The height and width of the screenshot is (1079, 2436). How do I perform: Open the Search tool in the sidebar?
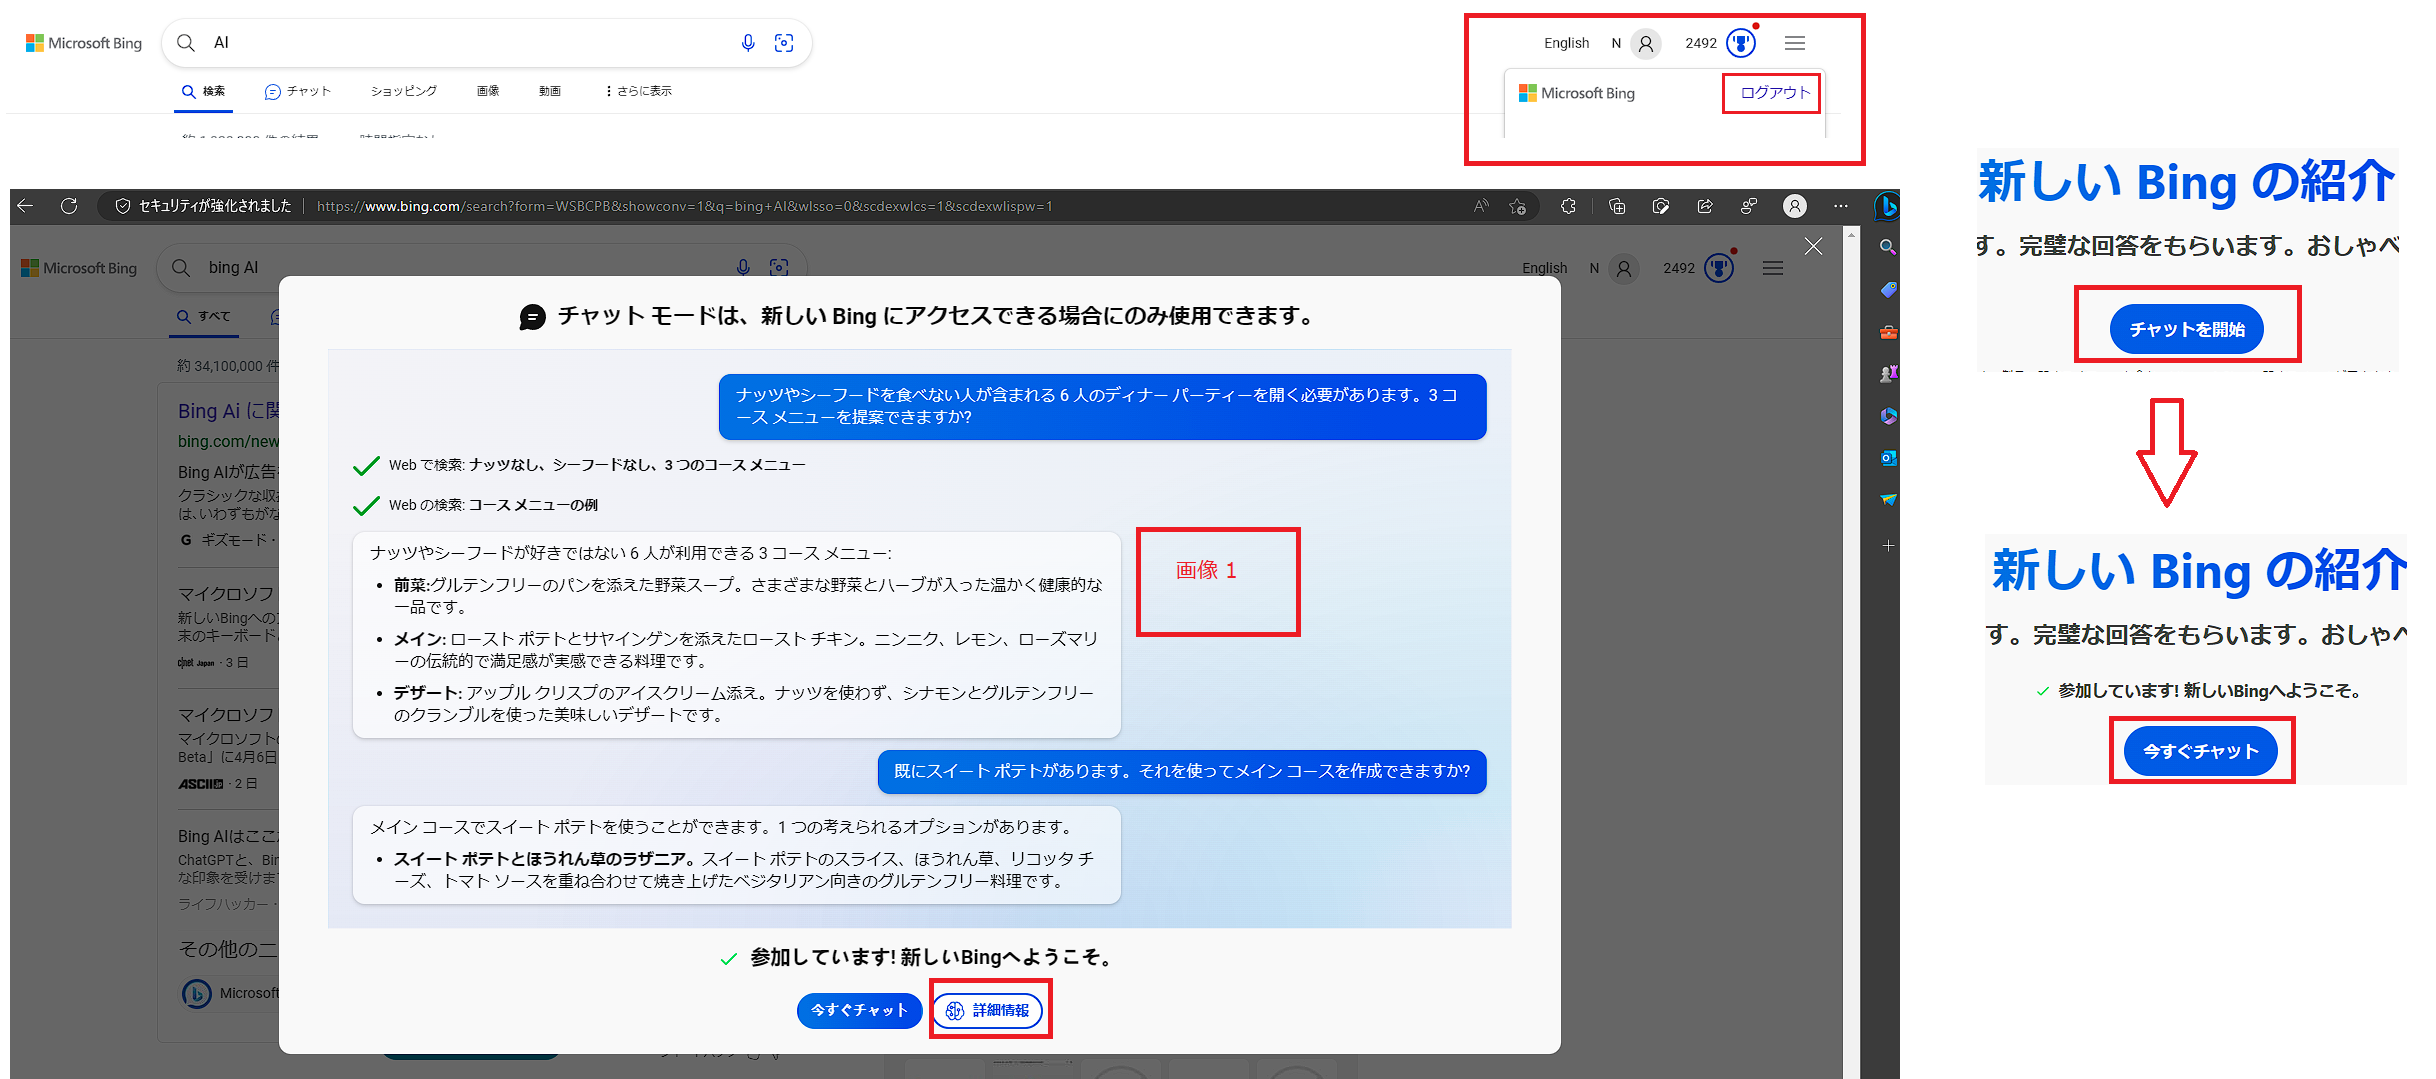coord(1888,247)
